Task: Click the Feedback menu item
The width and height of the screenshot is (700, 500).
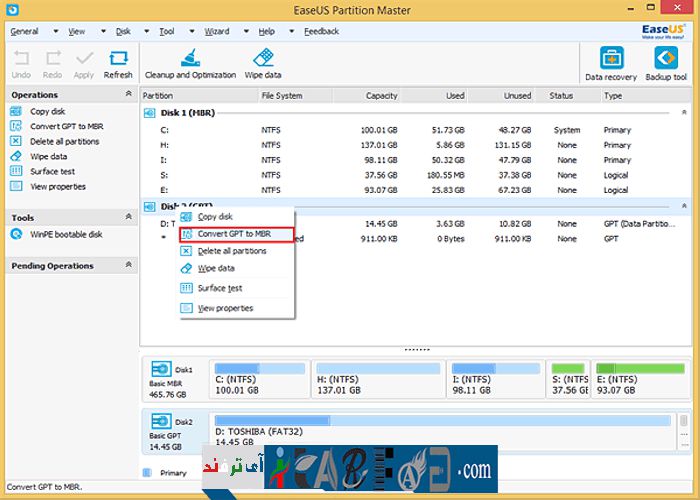Action: (x=321, y=31)
